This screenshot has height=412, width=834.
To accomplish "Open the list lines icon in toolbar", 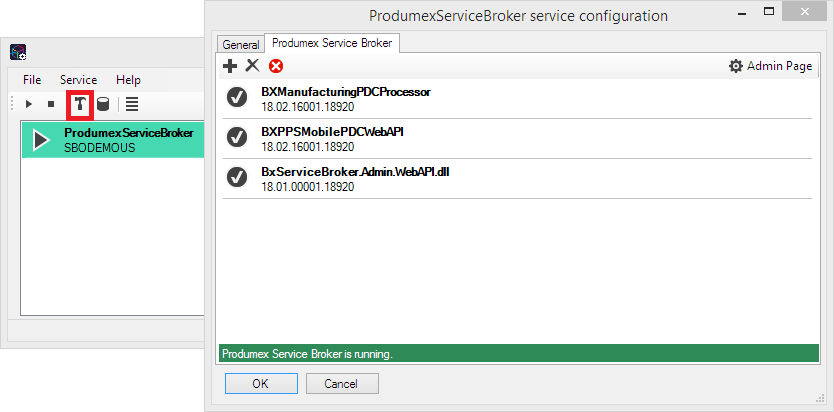I will [x=132, y=104].
